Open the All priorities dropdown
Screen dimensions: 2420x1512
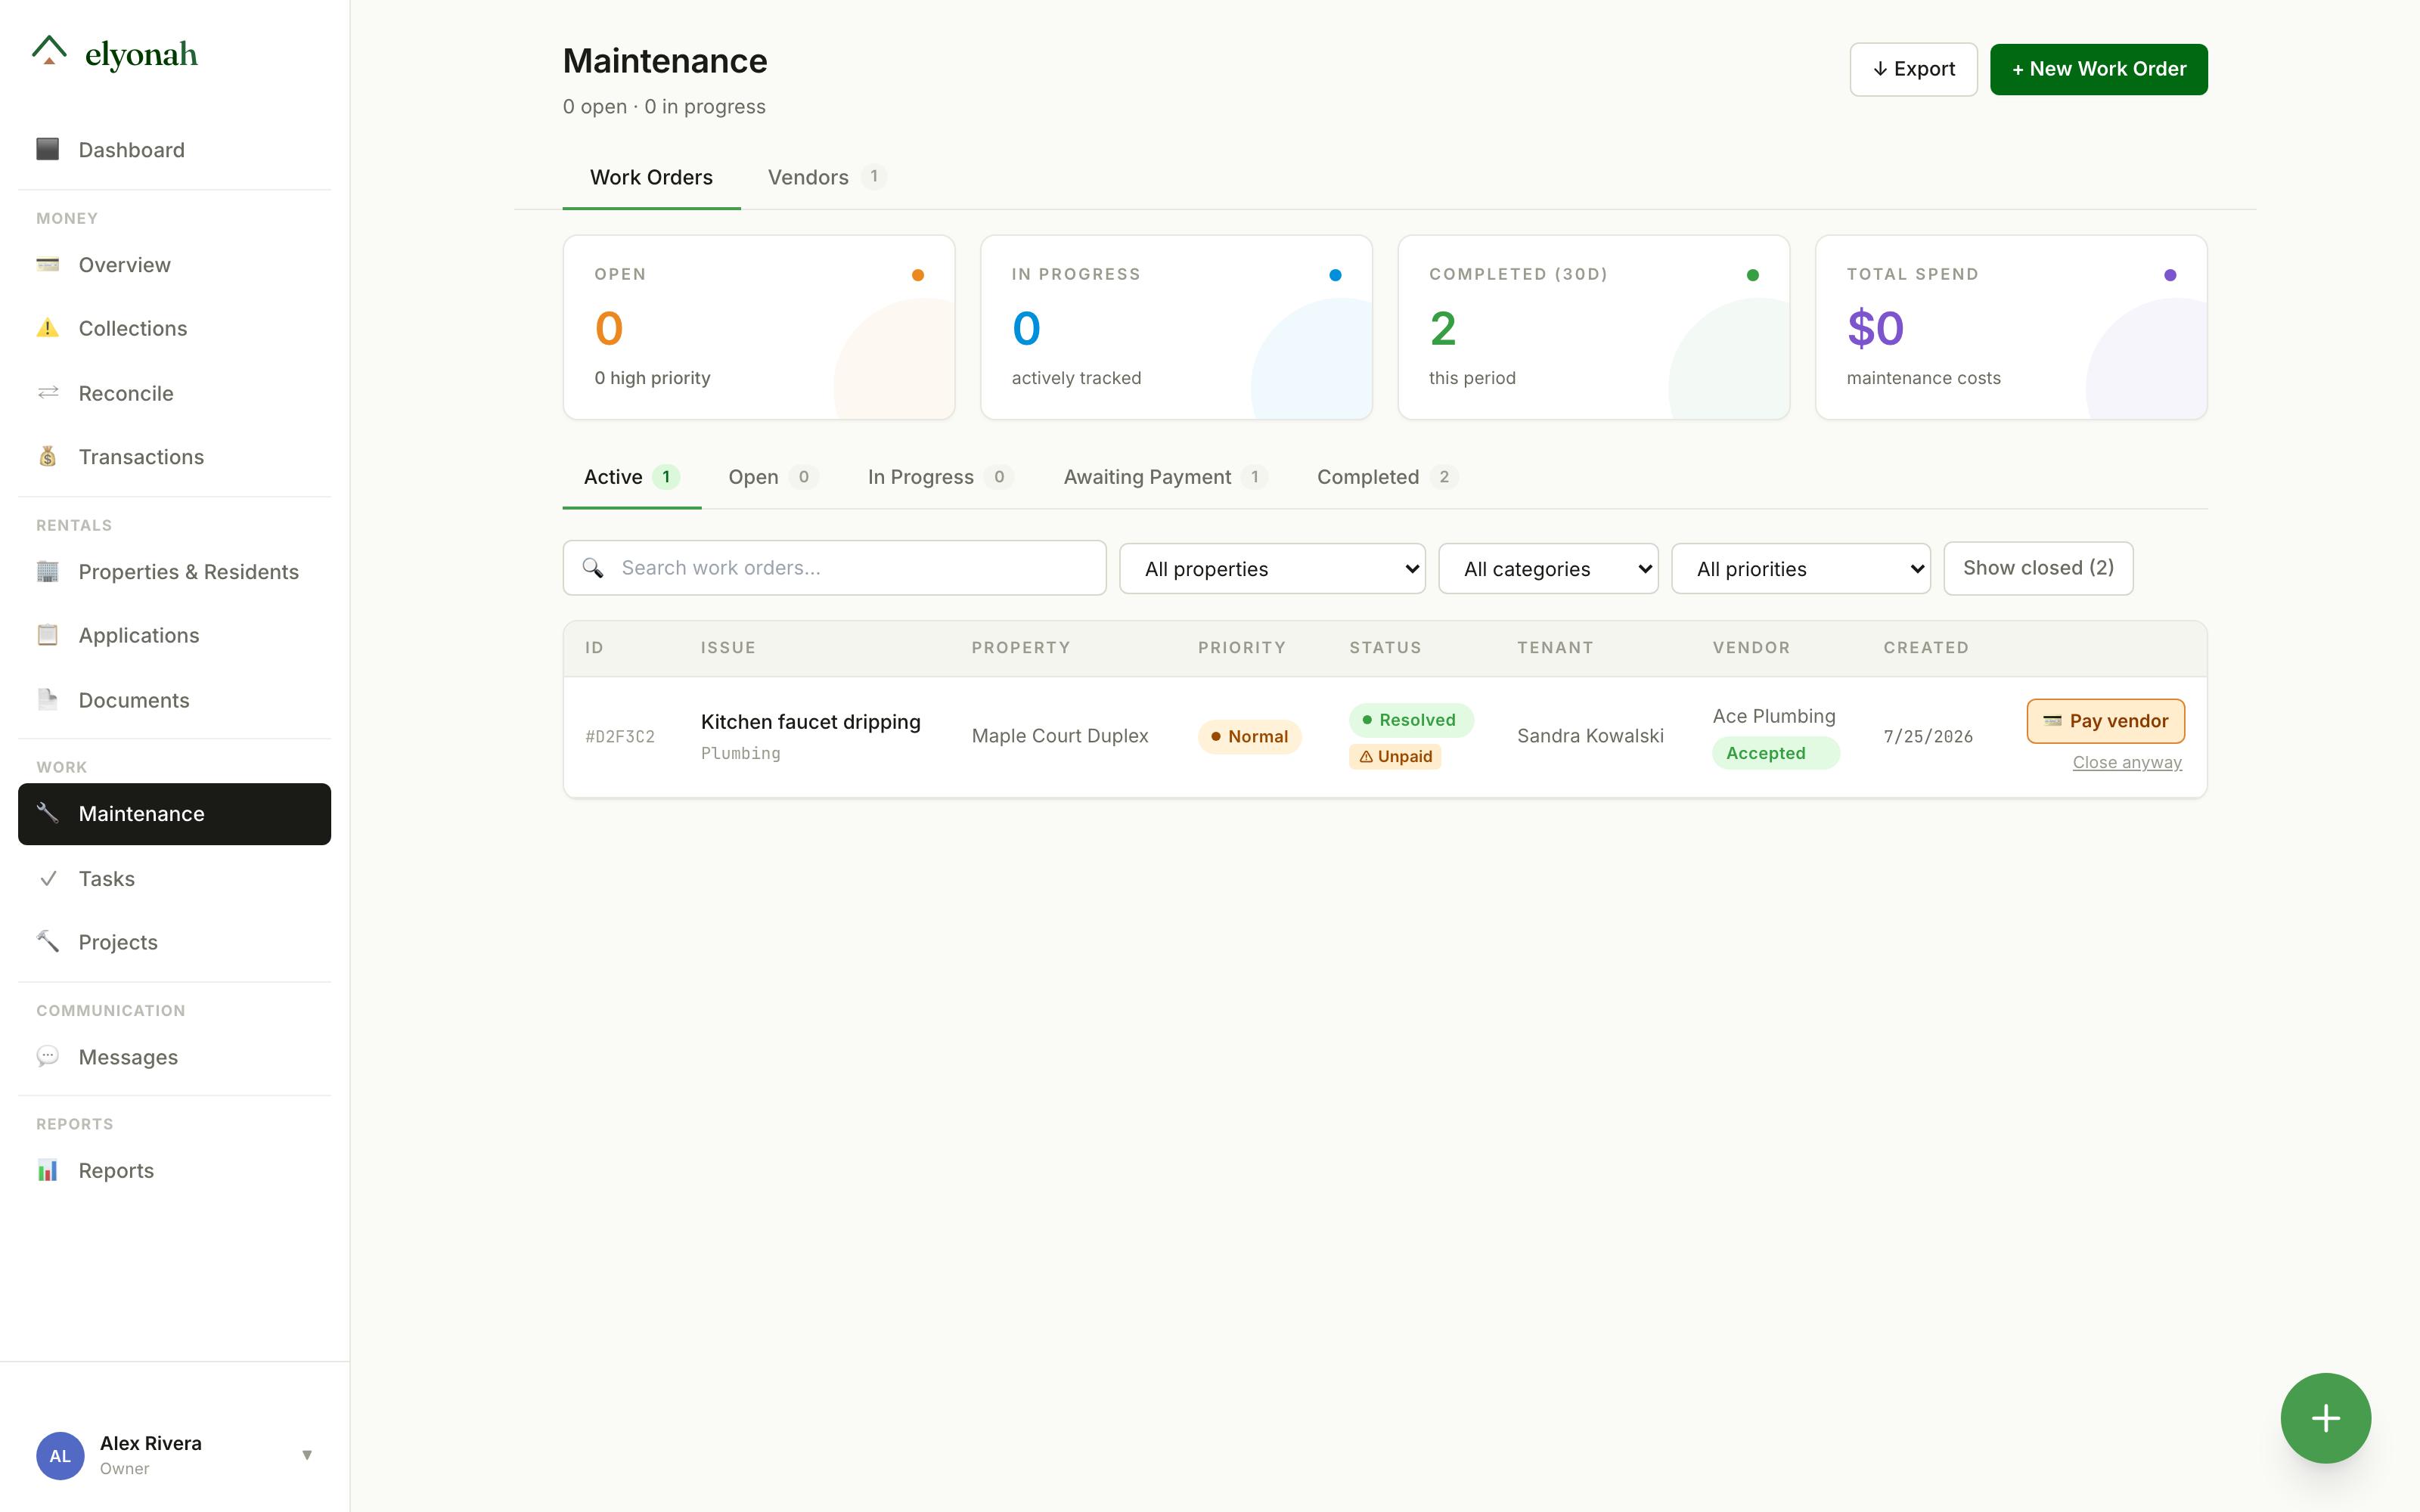click(x=1800, y=568)
